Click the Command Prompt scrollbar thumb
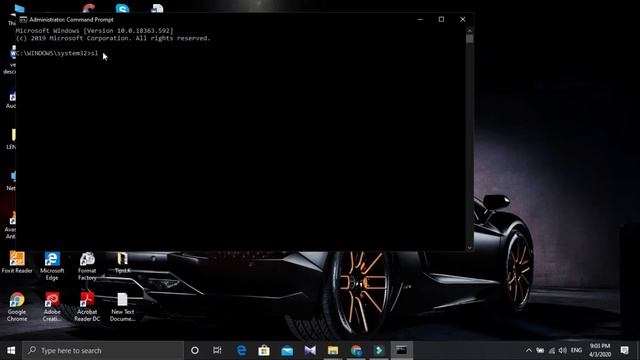This screenshot has height=360, width=640. (x=470, y=39)
